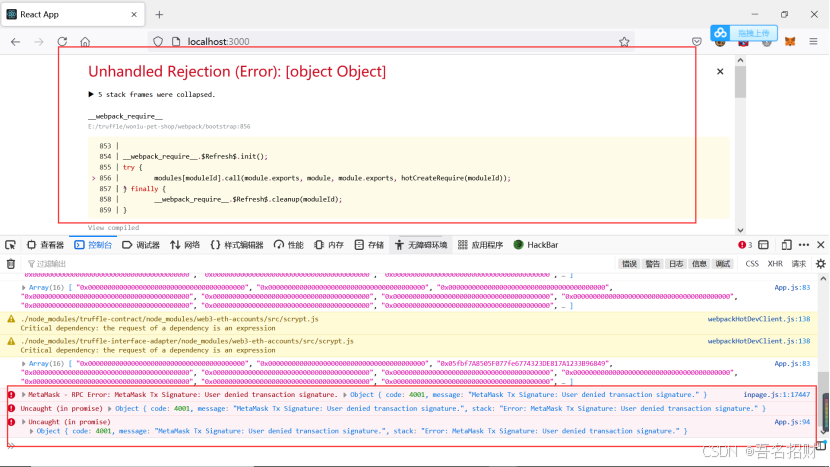Open a new browser tab

(159, 14)
